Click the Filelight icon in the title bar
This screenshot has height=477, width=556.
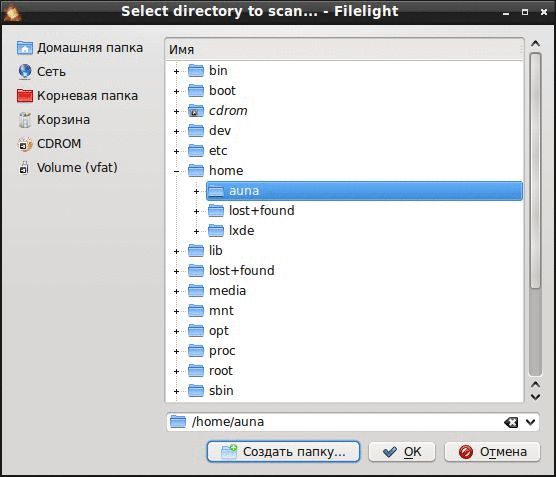pos(12,12)
